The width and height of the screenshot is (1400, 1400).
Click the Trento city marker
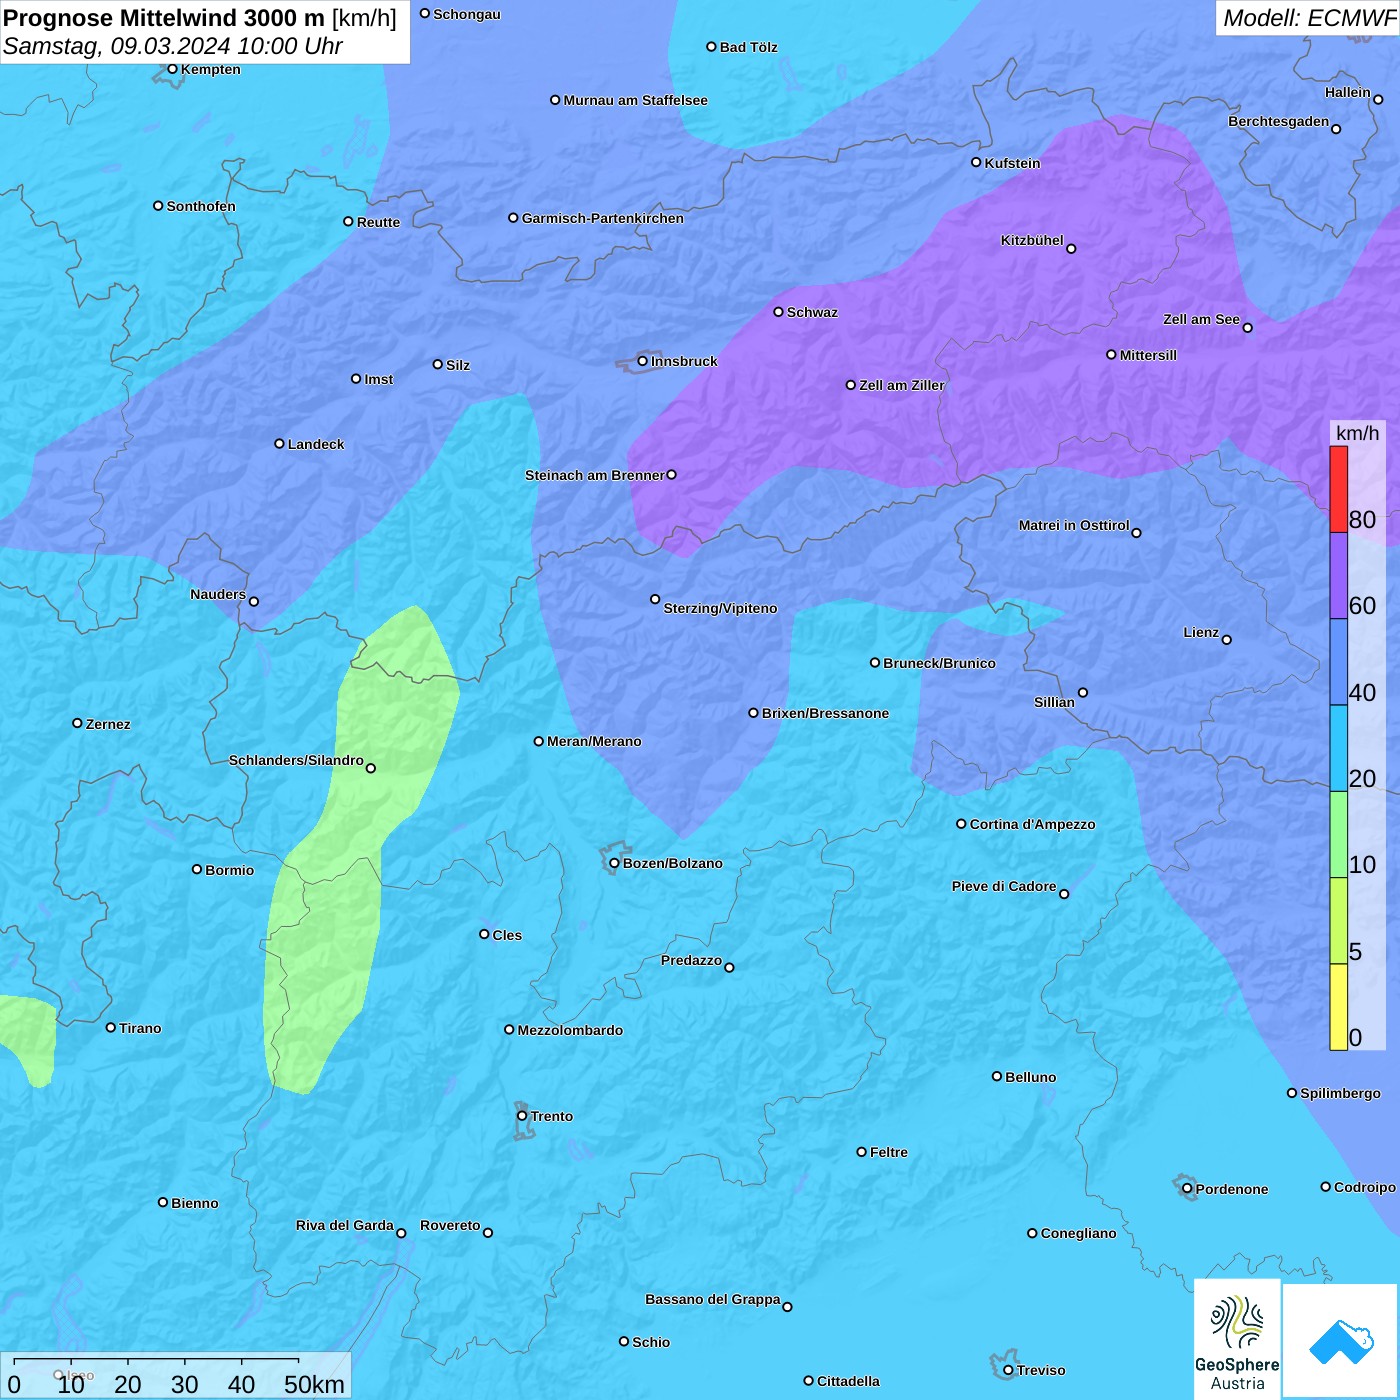tap(522, 1116)
